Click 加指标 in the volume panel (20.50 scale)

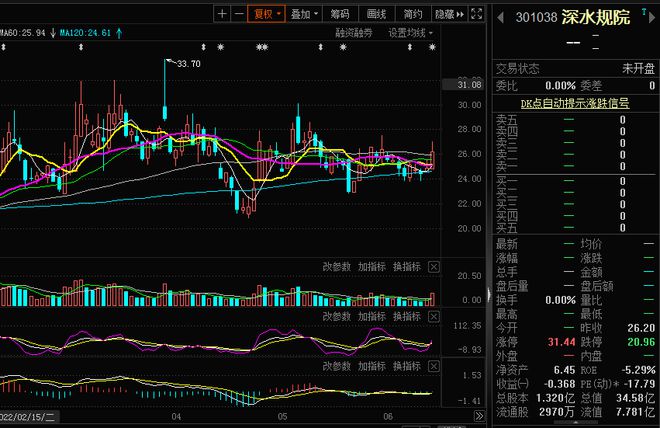coord(372,266)
